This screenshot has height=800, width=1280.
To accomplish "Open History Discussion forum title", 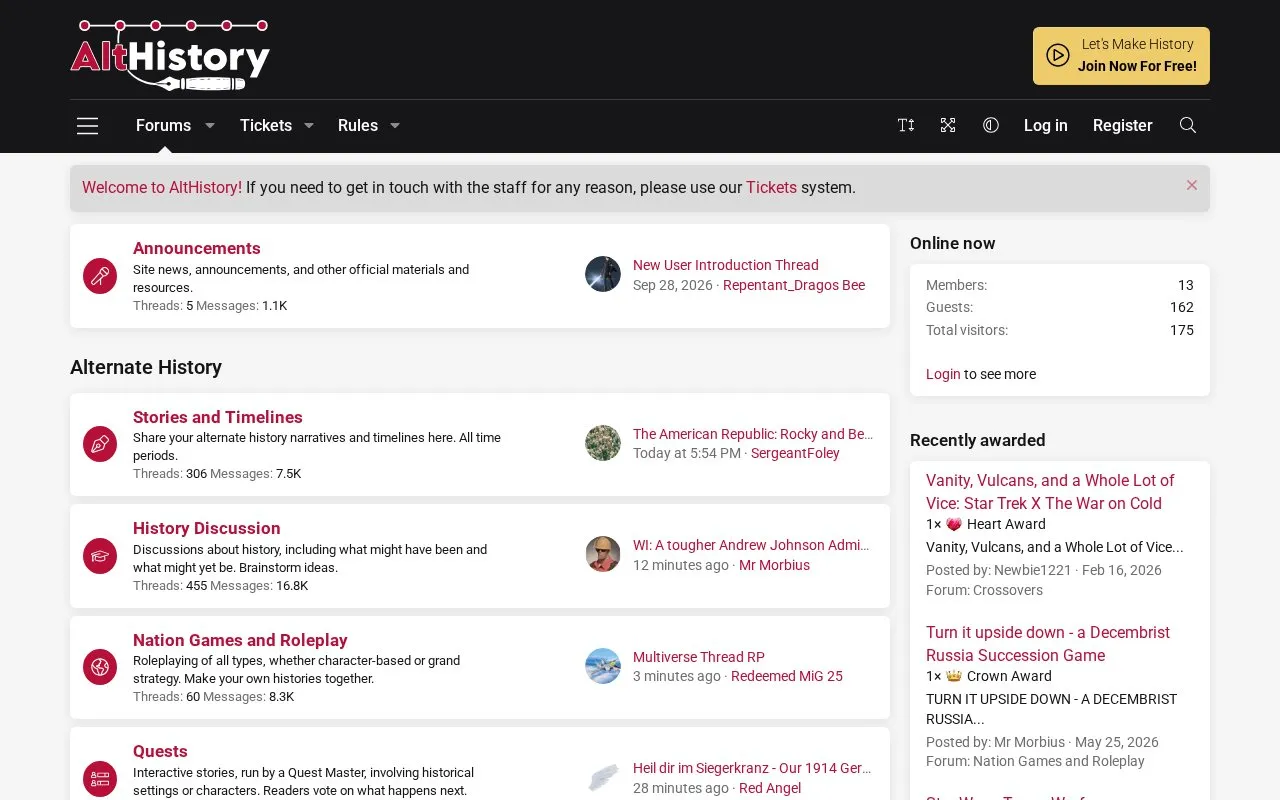I will click(x=207, y=528).
